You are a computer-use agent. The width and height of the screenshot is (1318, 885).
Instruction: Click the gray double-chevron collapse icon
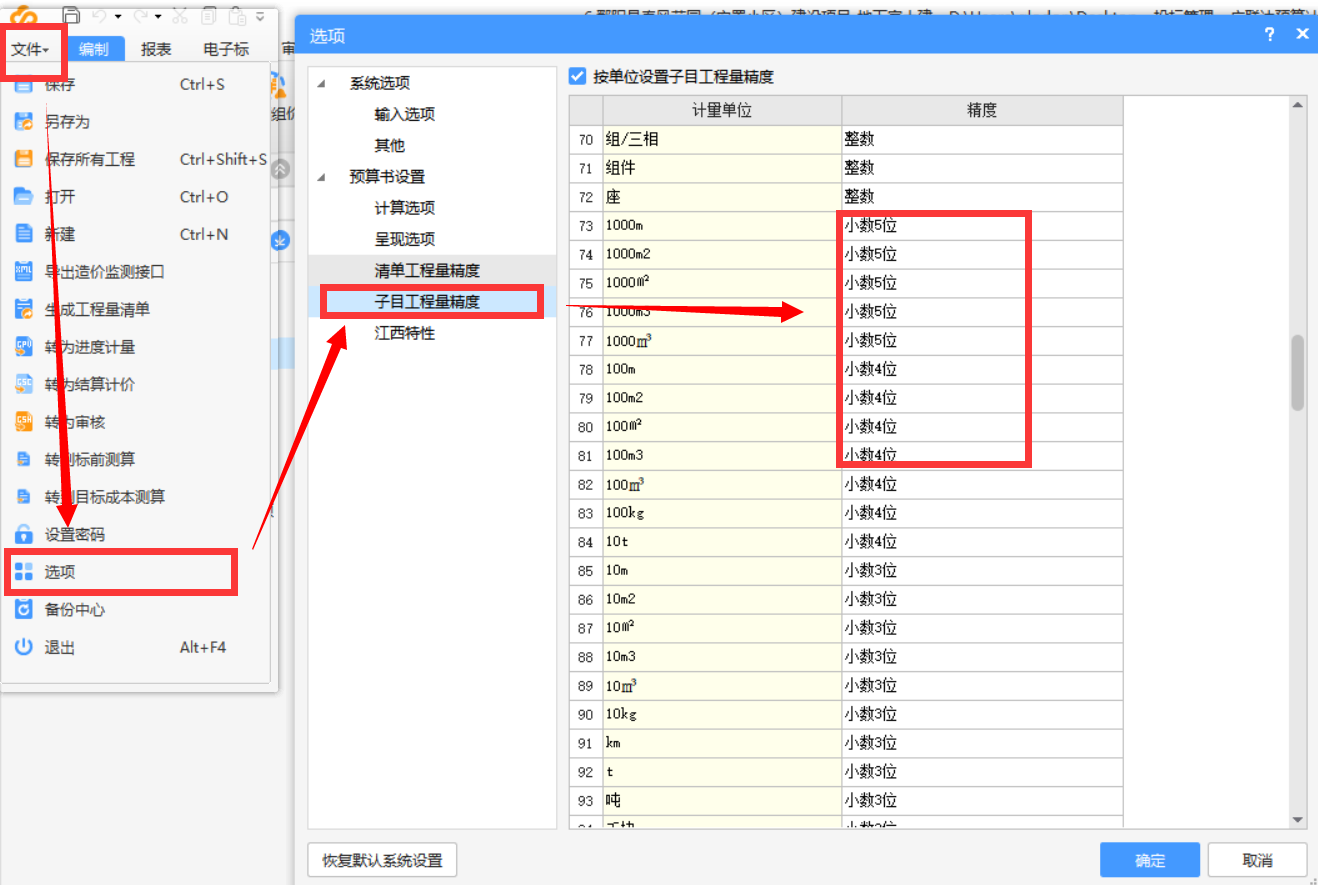click(x=281, y=170)
